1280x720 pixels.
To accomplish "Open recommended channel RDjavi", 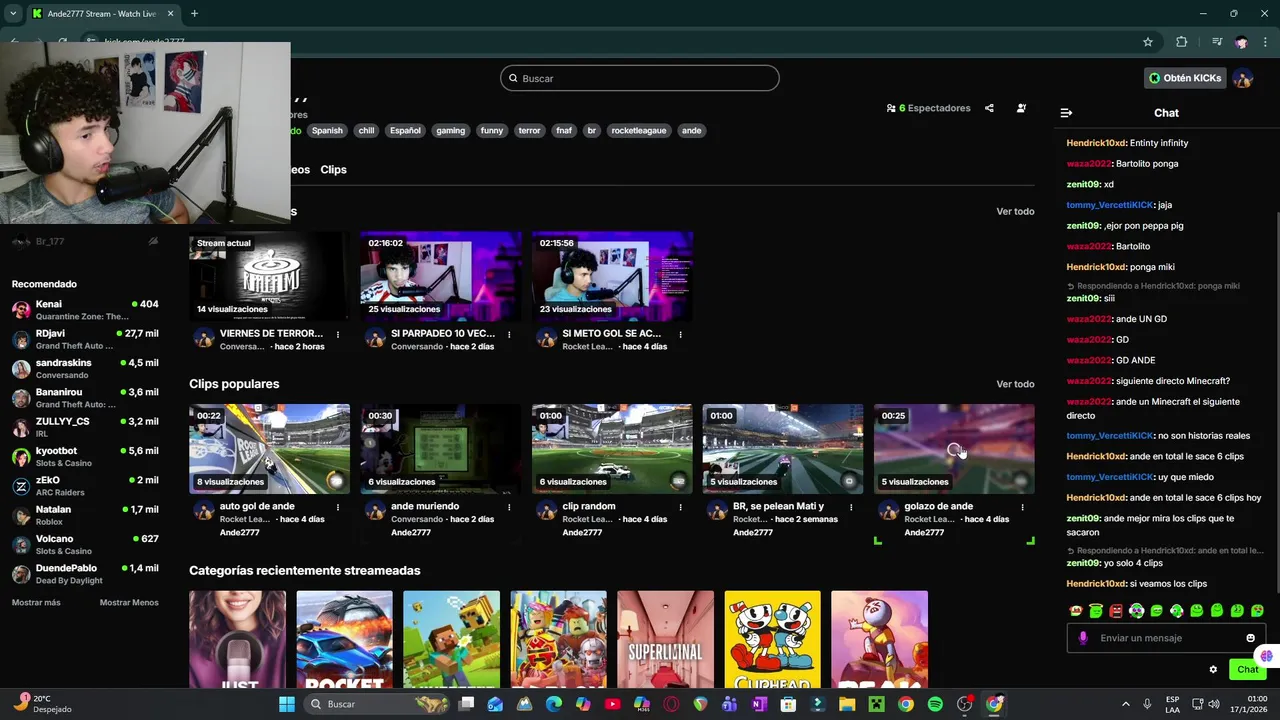I will pos(85,339).
